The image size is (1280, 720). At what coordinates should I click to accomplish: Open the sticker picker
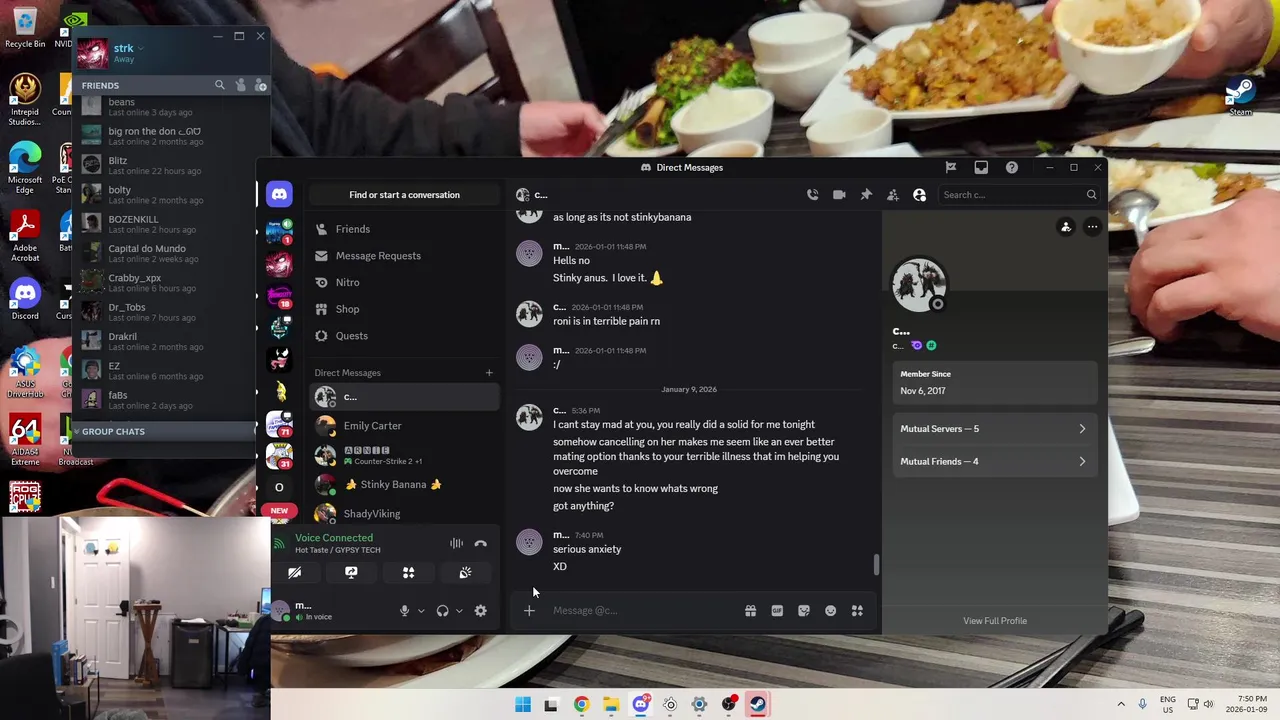point(804,611)
